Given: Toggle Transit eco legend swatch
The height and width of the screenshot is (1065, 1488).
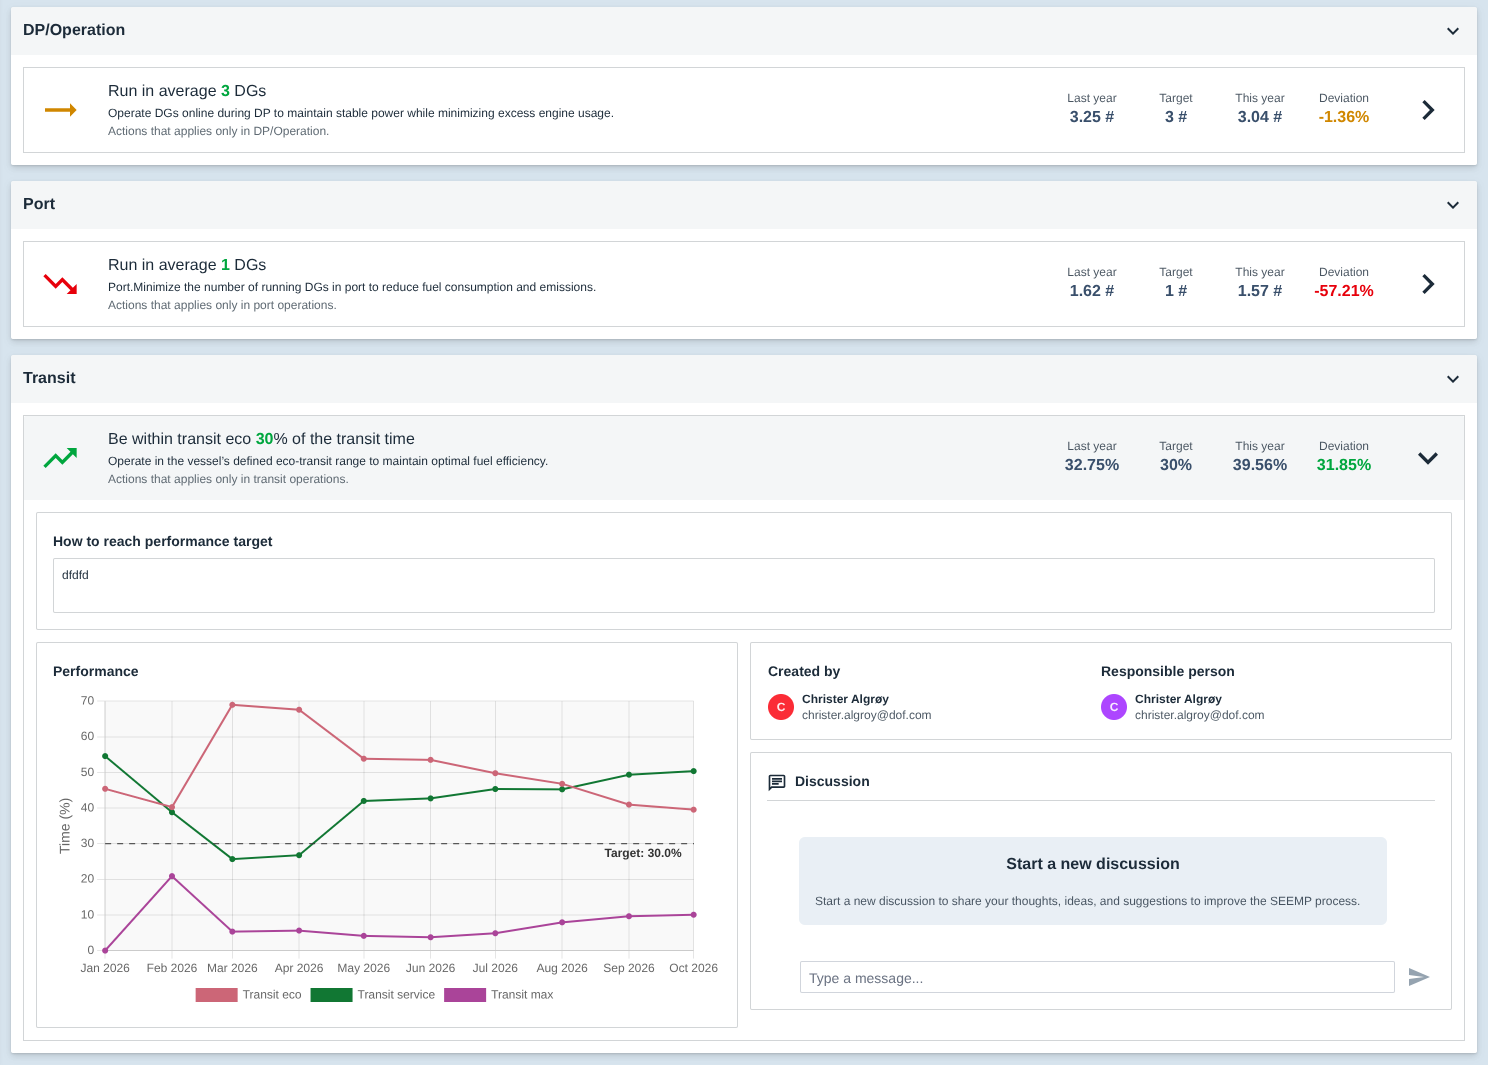Looking at the screenshot, I should pyautogui.click(x=216, y=995).
